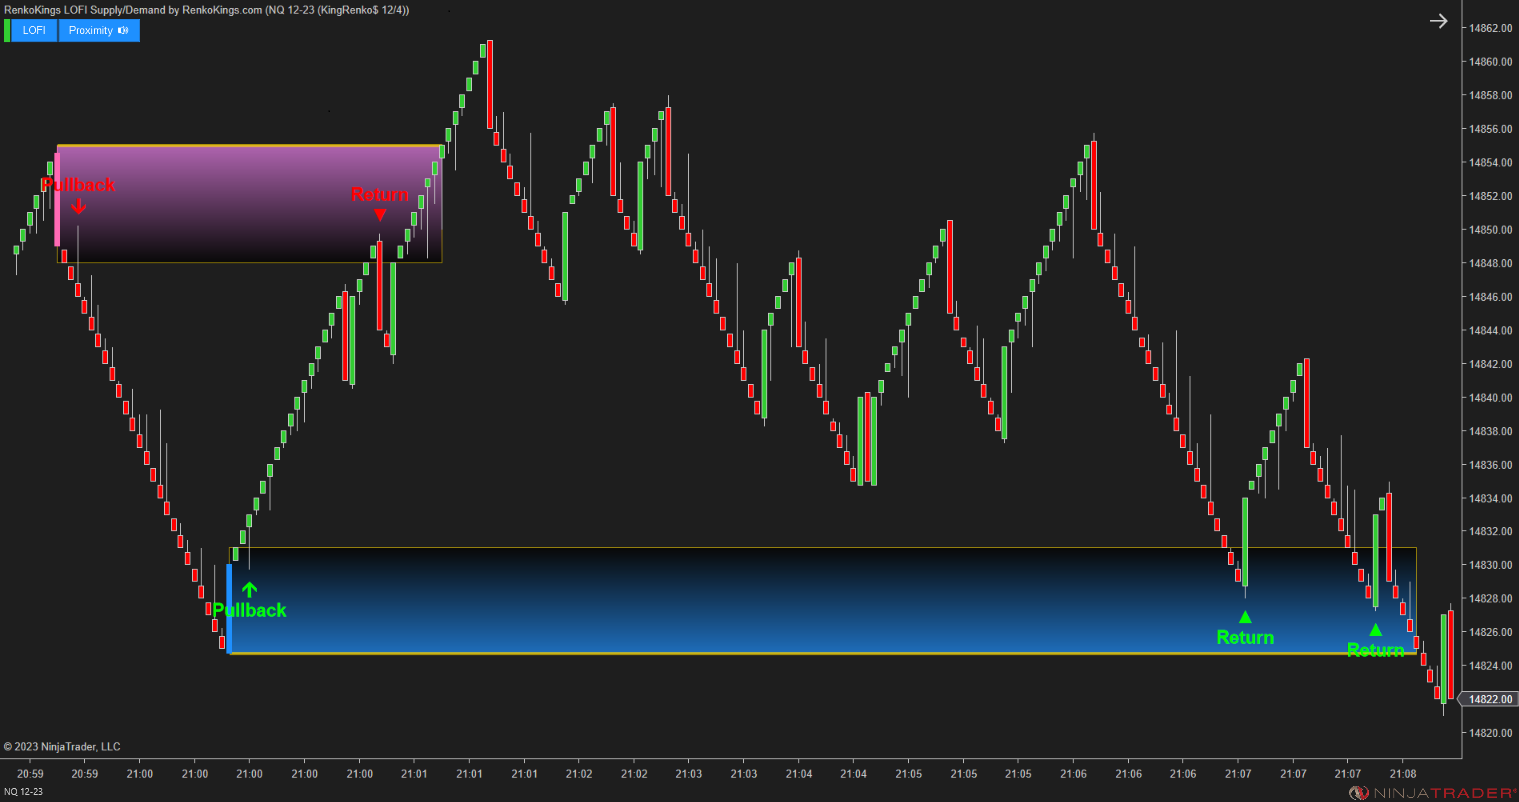This screenshot has height=802, width=1519.
Task: Click the green indicator status strip
Action: tap(8, 30)
